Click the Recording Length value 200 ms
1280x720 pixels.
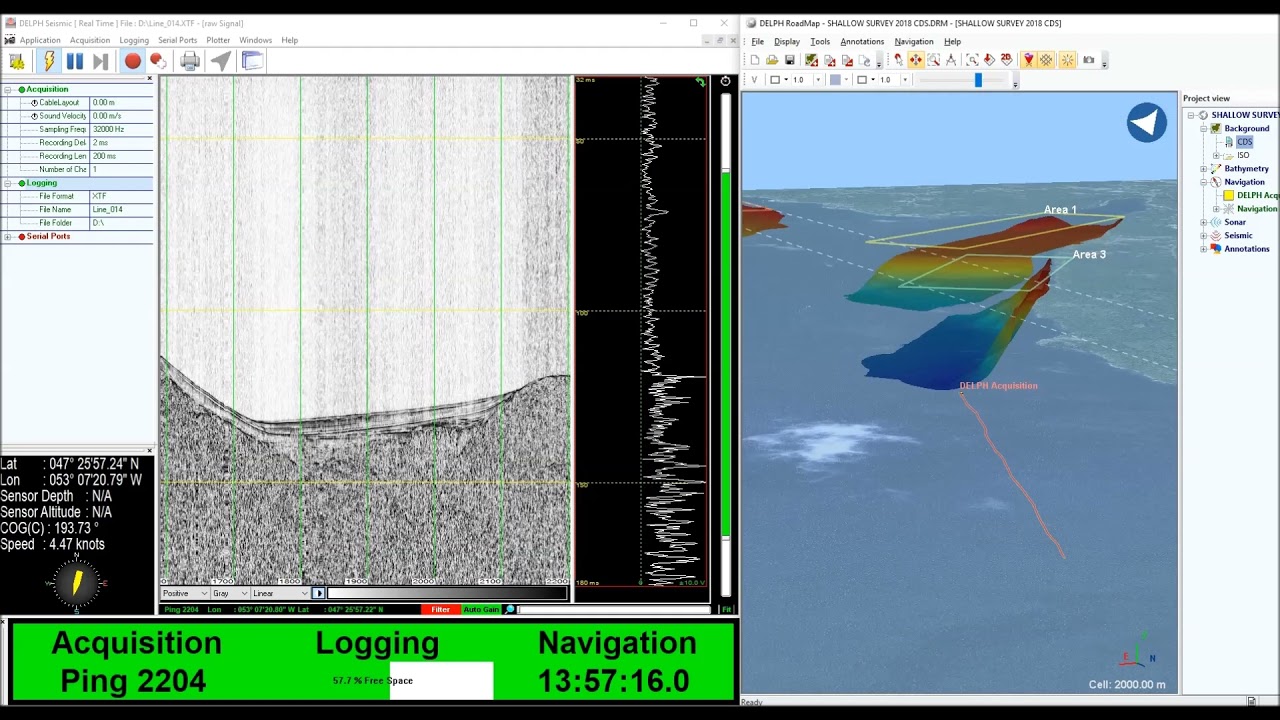pyautogui.click(x=121, y=156)
